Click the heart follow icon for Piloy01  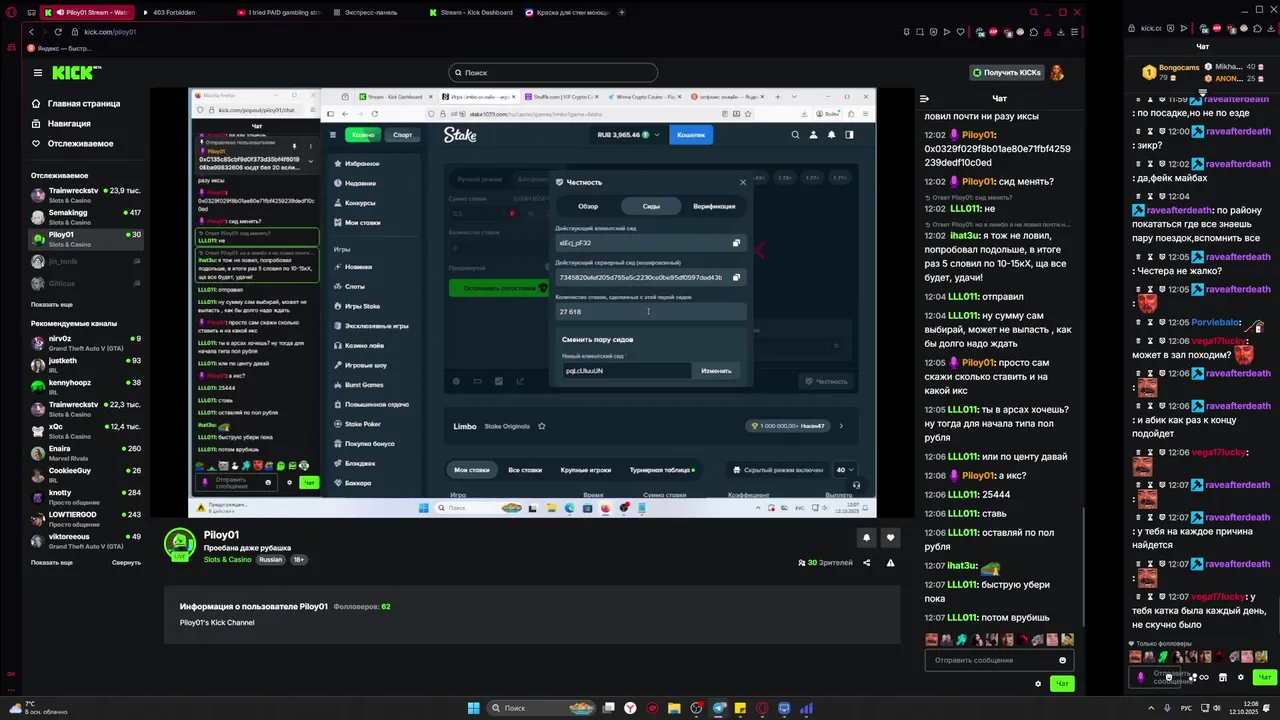890,538
